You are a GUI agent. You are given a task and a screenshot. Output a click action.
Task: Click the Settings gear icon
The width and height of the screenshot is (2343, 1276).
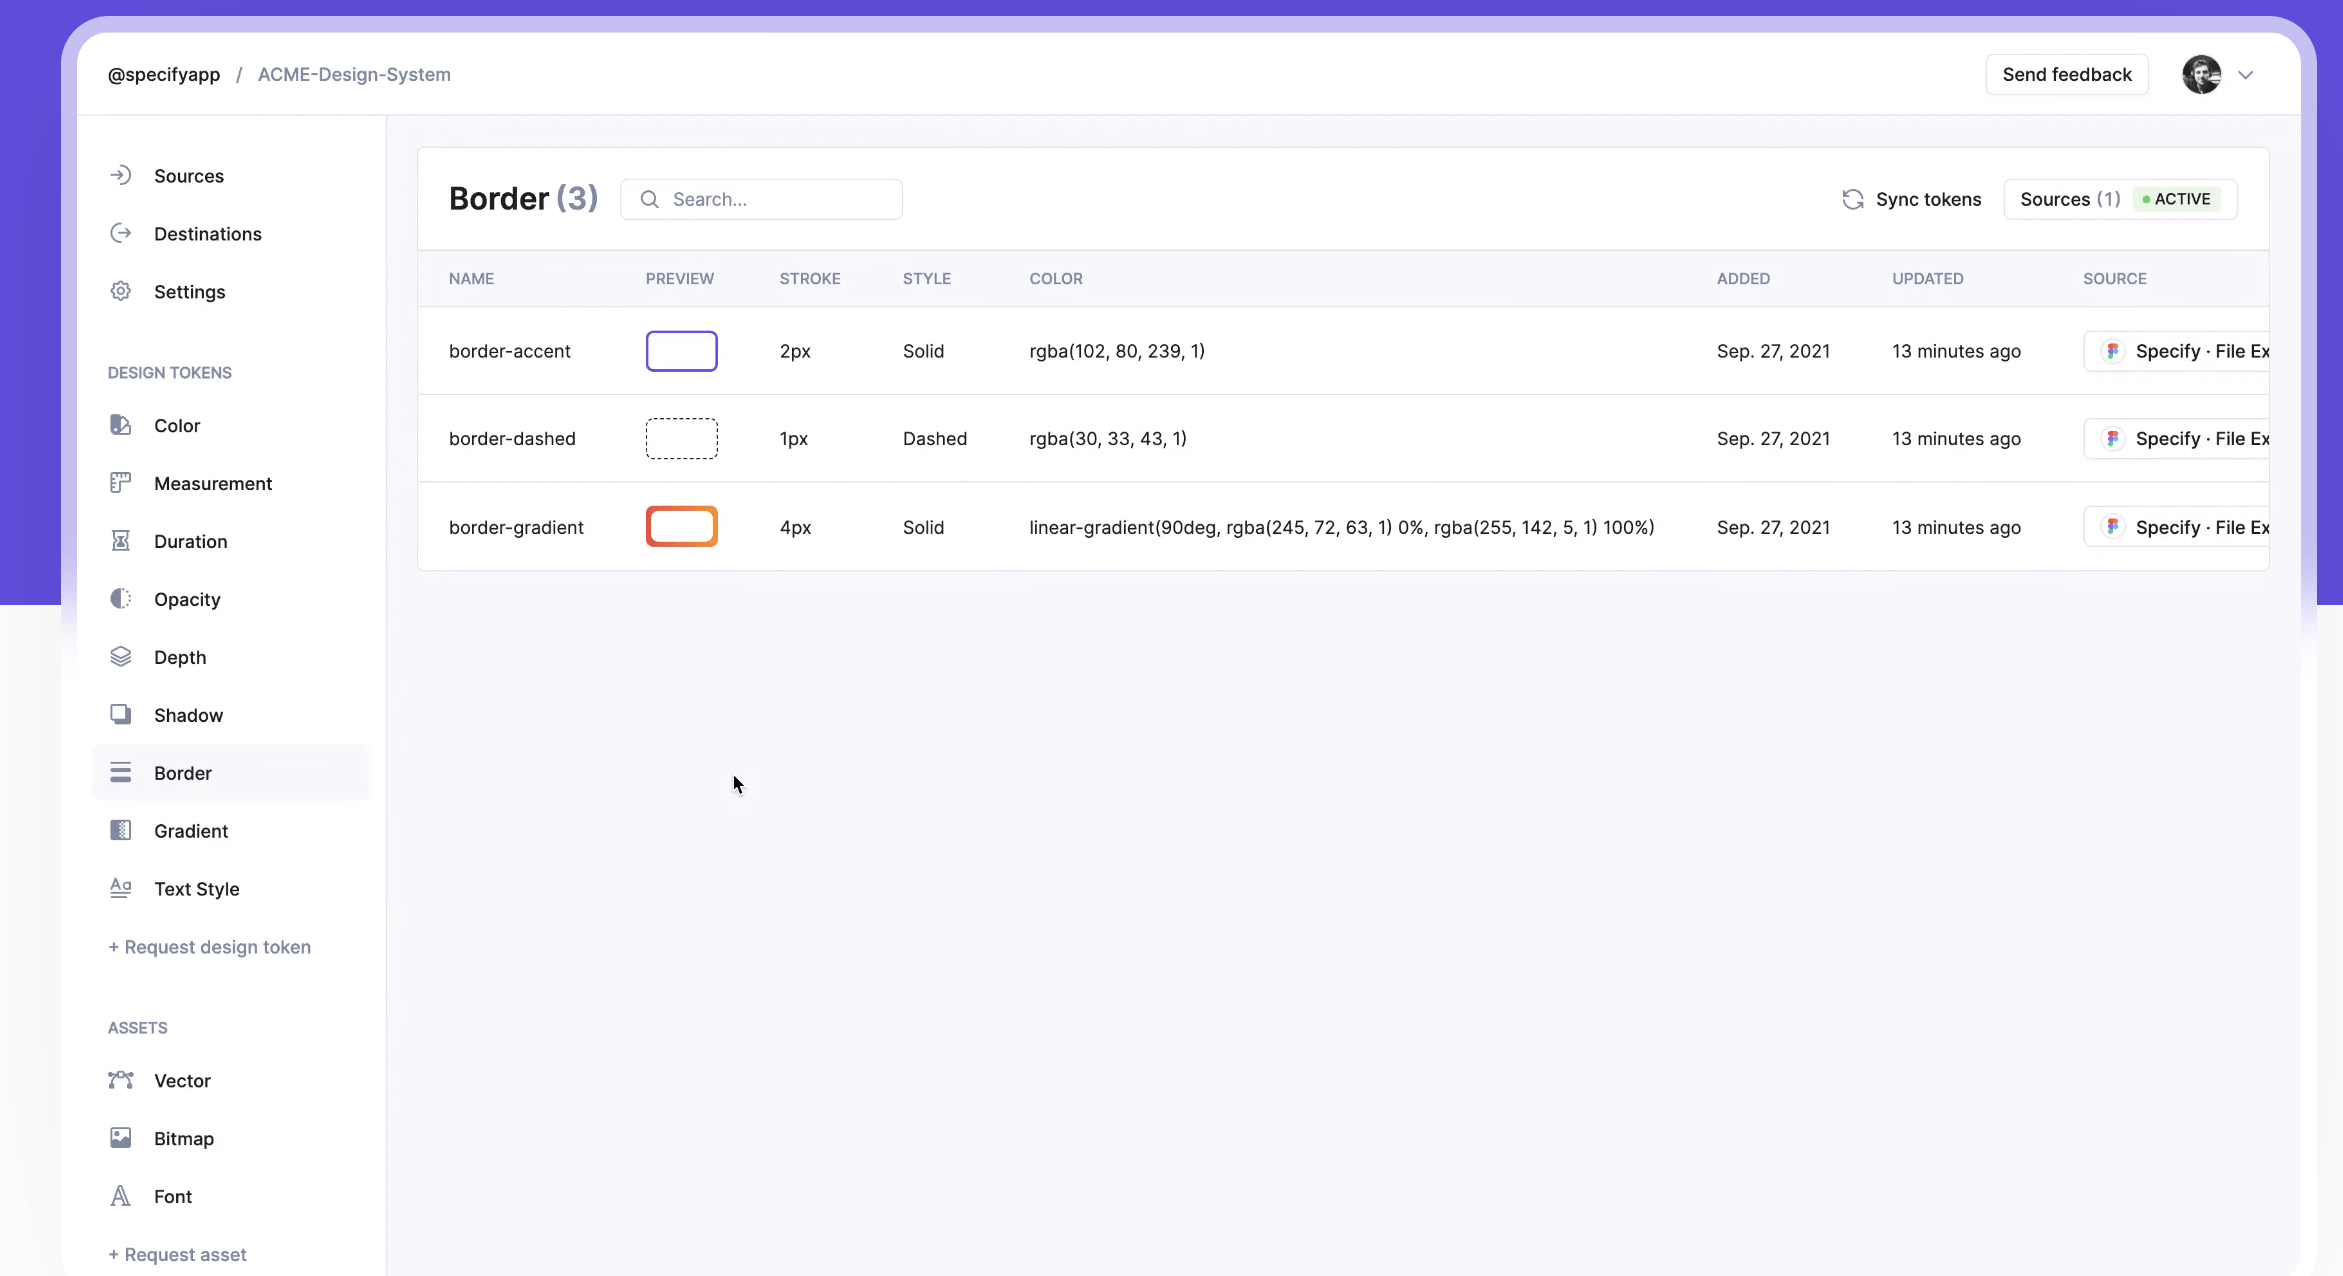coord(120,291)
